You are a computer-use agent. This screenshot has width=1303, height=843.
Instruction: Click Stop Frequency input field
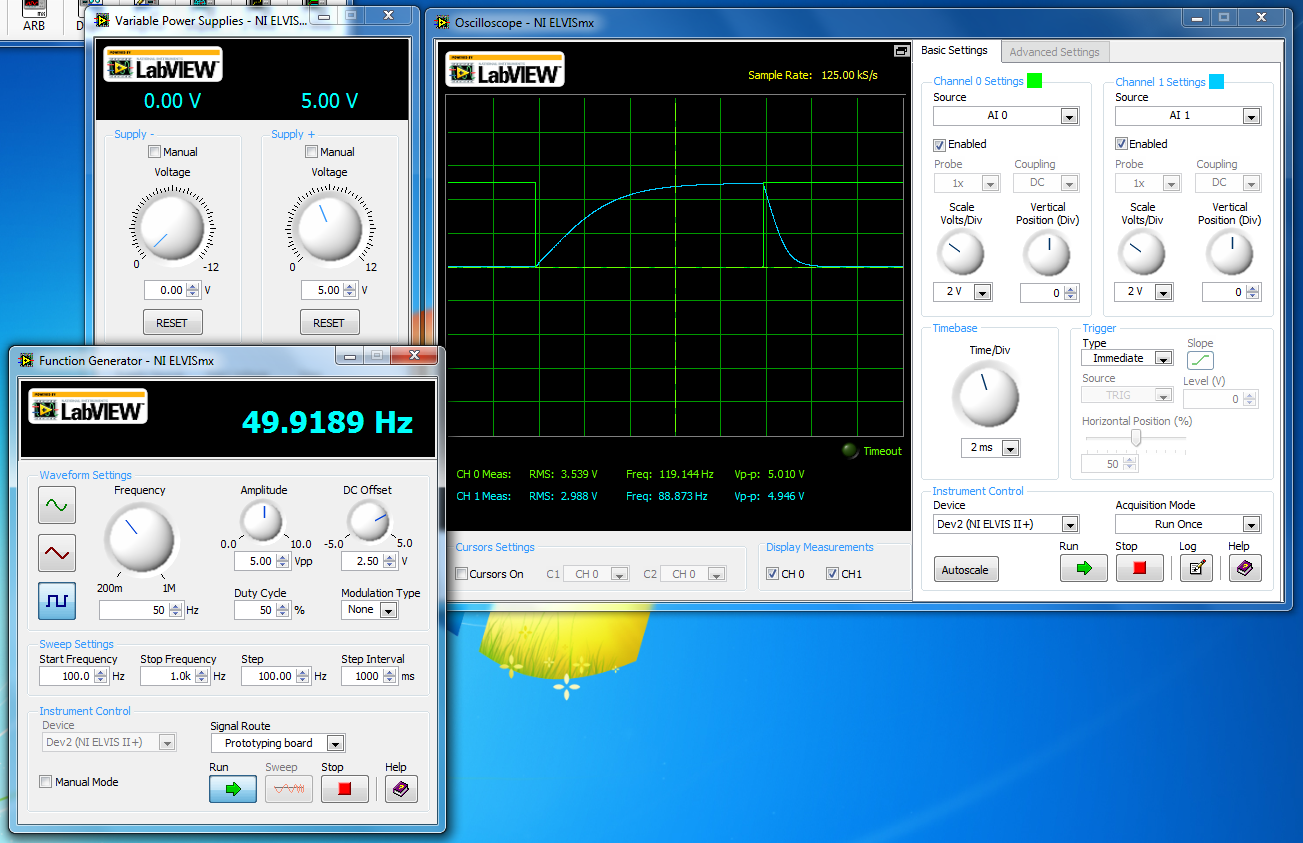point(166,676)
